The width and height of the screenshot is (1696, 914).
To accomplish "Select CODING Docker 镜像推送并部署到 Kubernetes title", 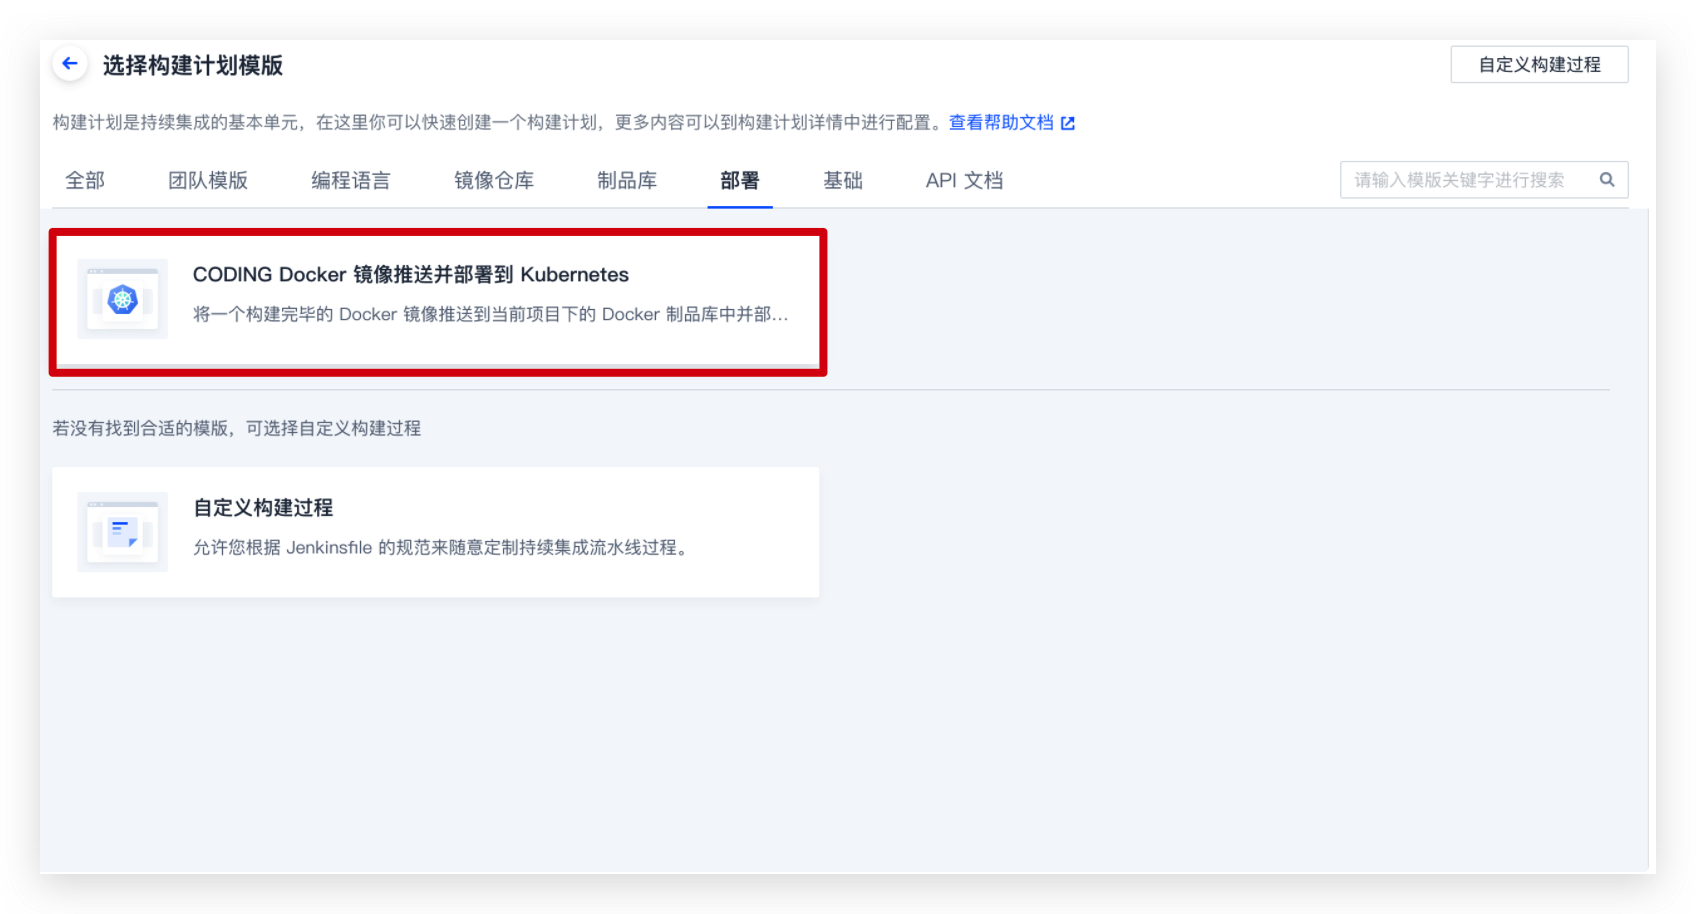I will pos(411,275).
